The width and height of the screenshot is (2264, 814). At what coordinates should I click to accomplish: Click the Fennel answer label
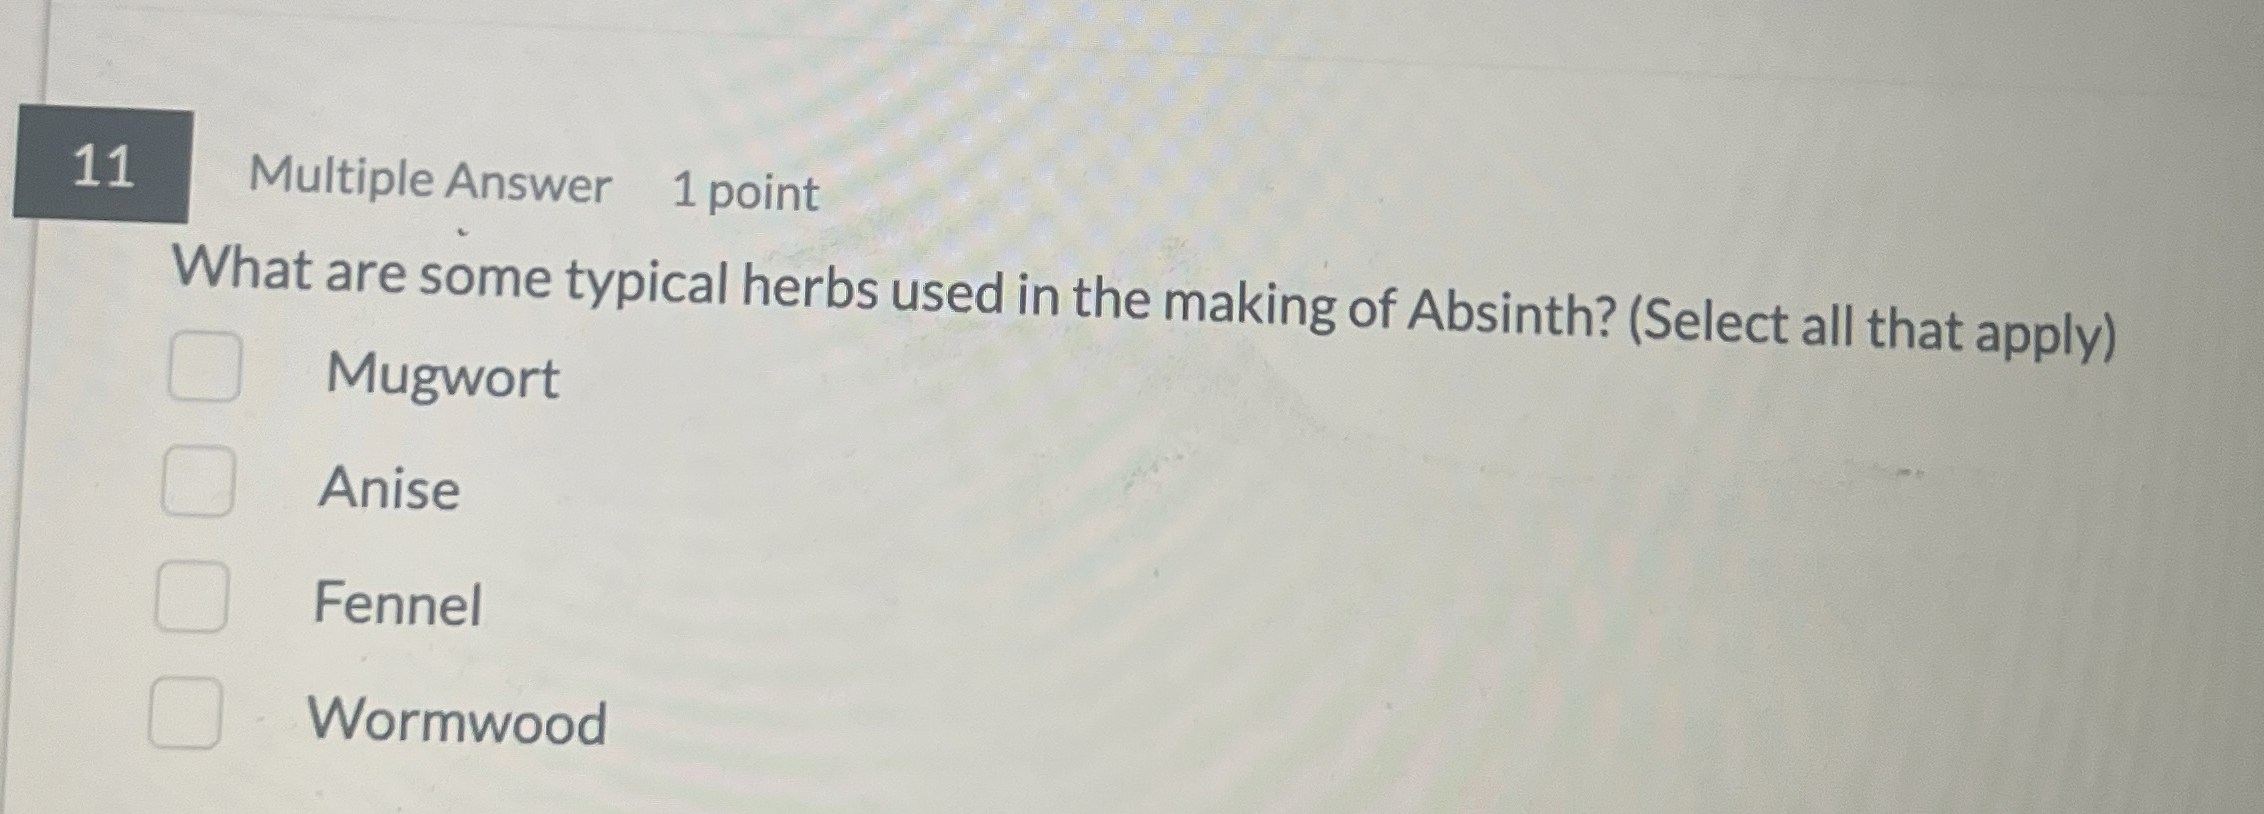(397, 604)
